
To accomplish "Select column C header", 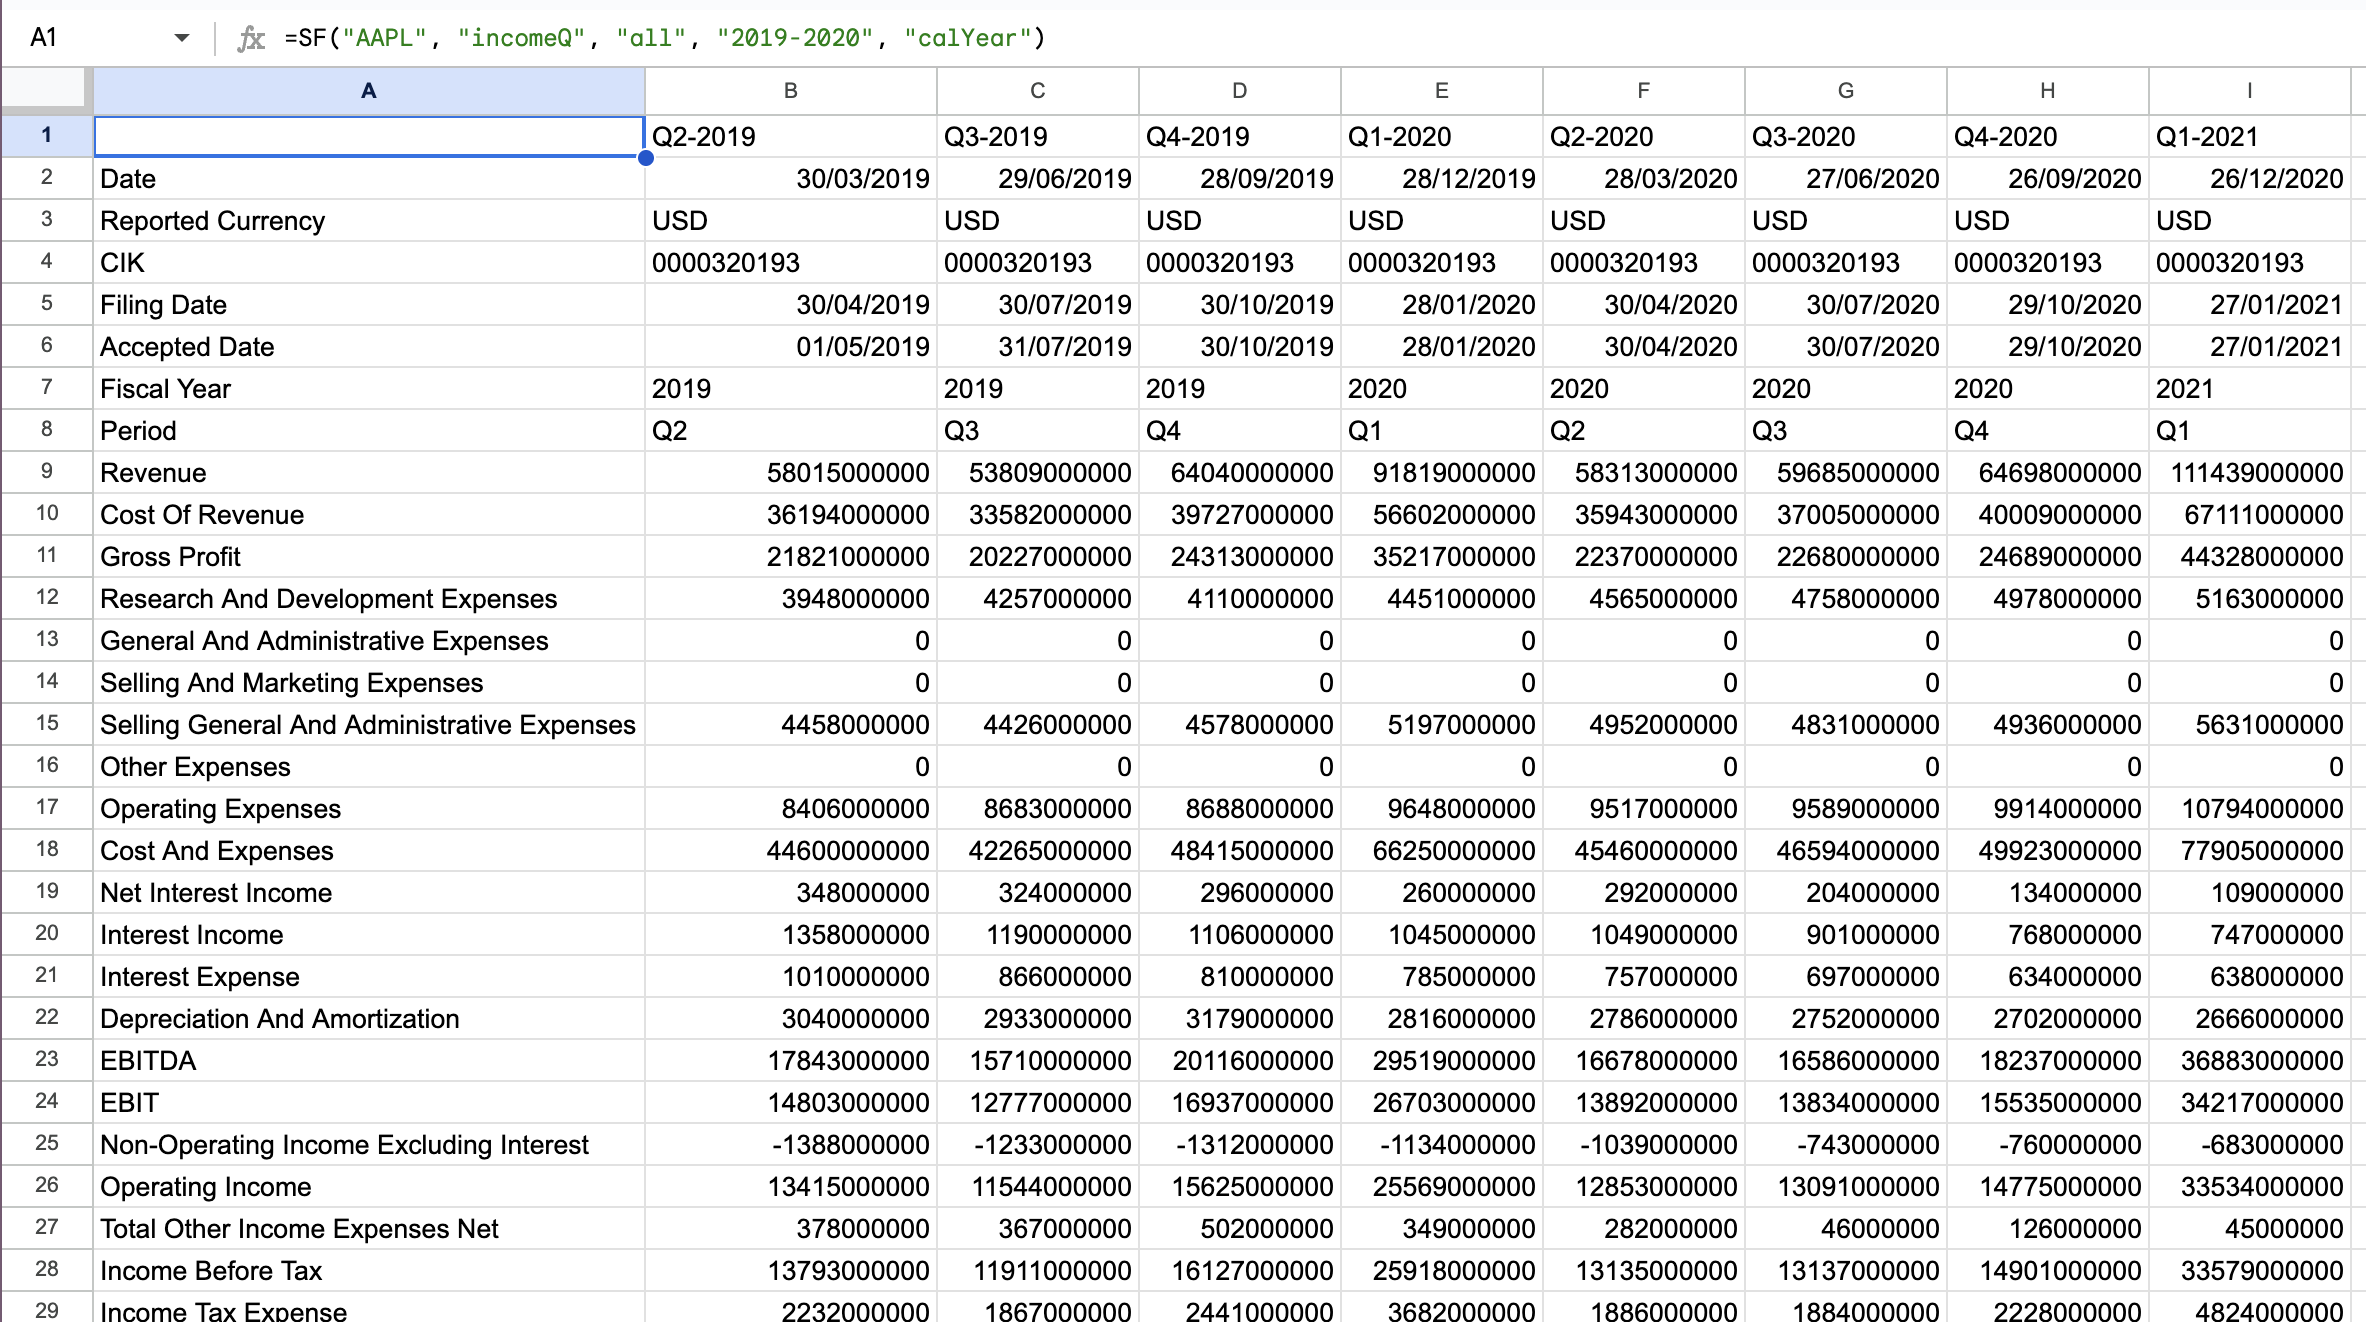I will pos(1037,91).
